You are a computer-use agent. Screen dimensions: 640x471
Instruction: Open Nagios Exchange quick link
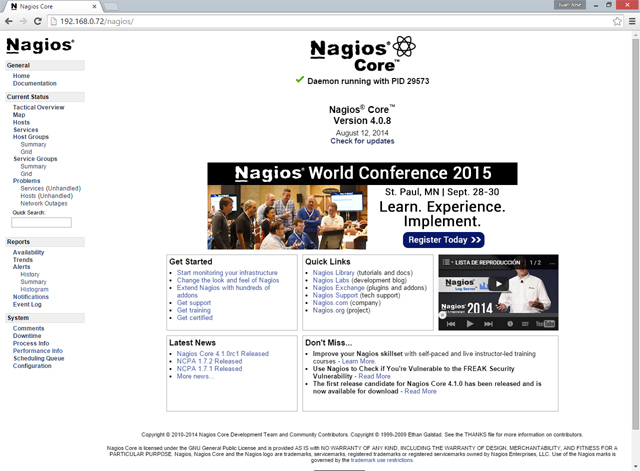(338, 288)
